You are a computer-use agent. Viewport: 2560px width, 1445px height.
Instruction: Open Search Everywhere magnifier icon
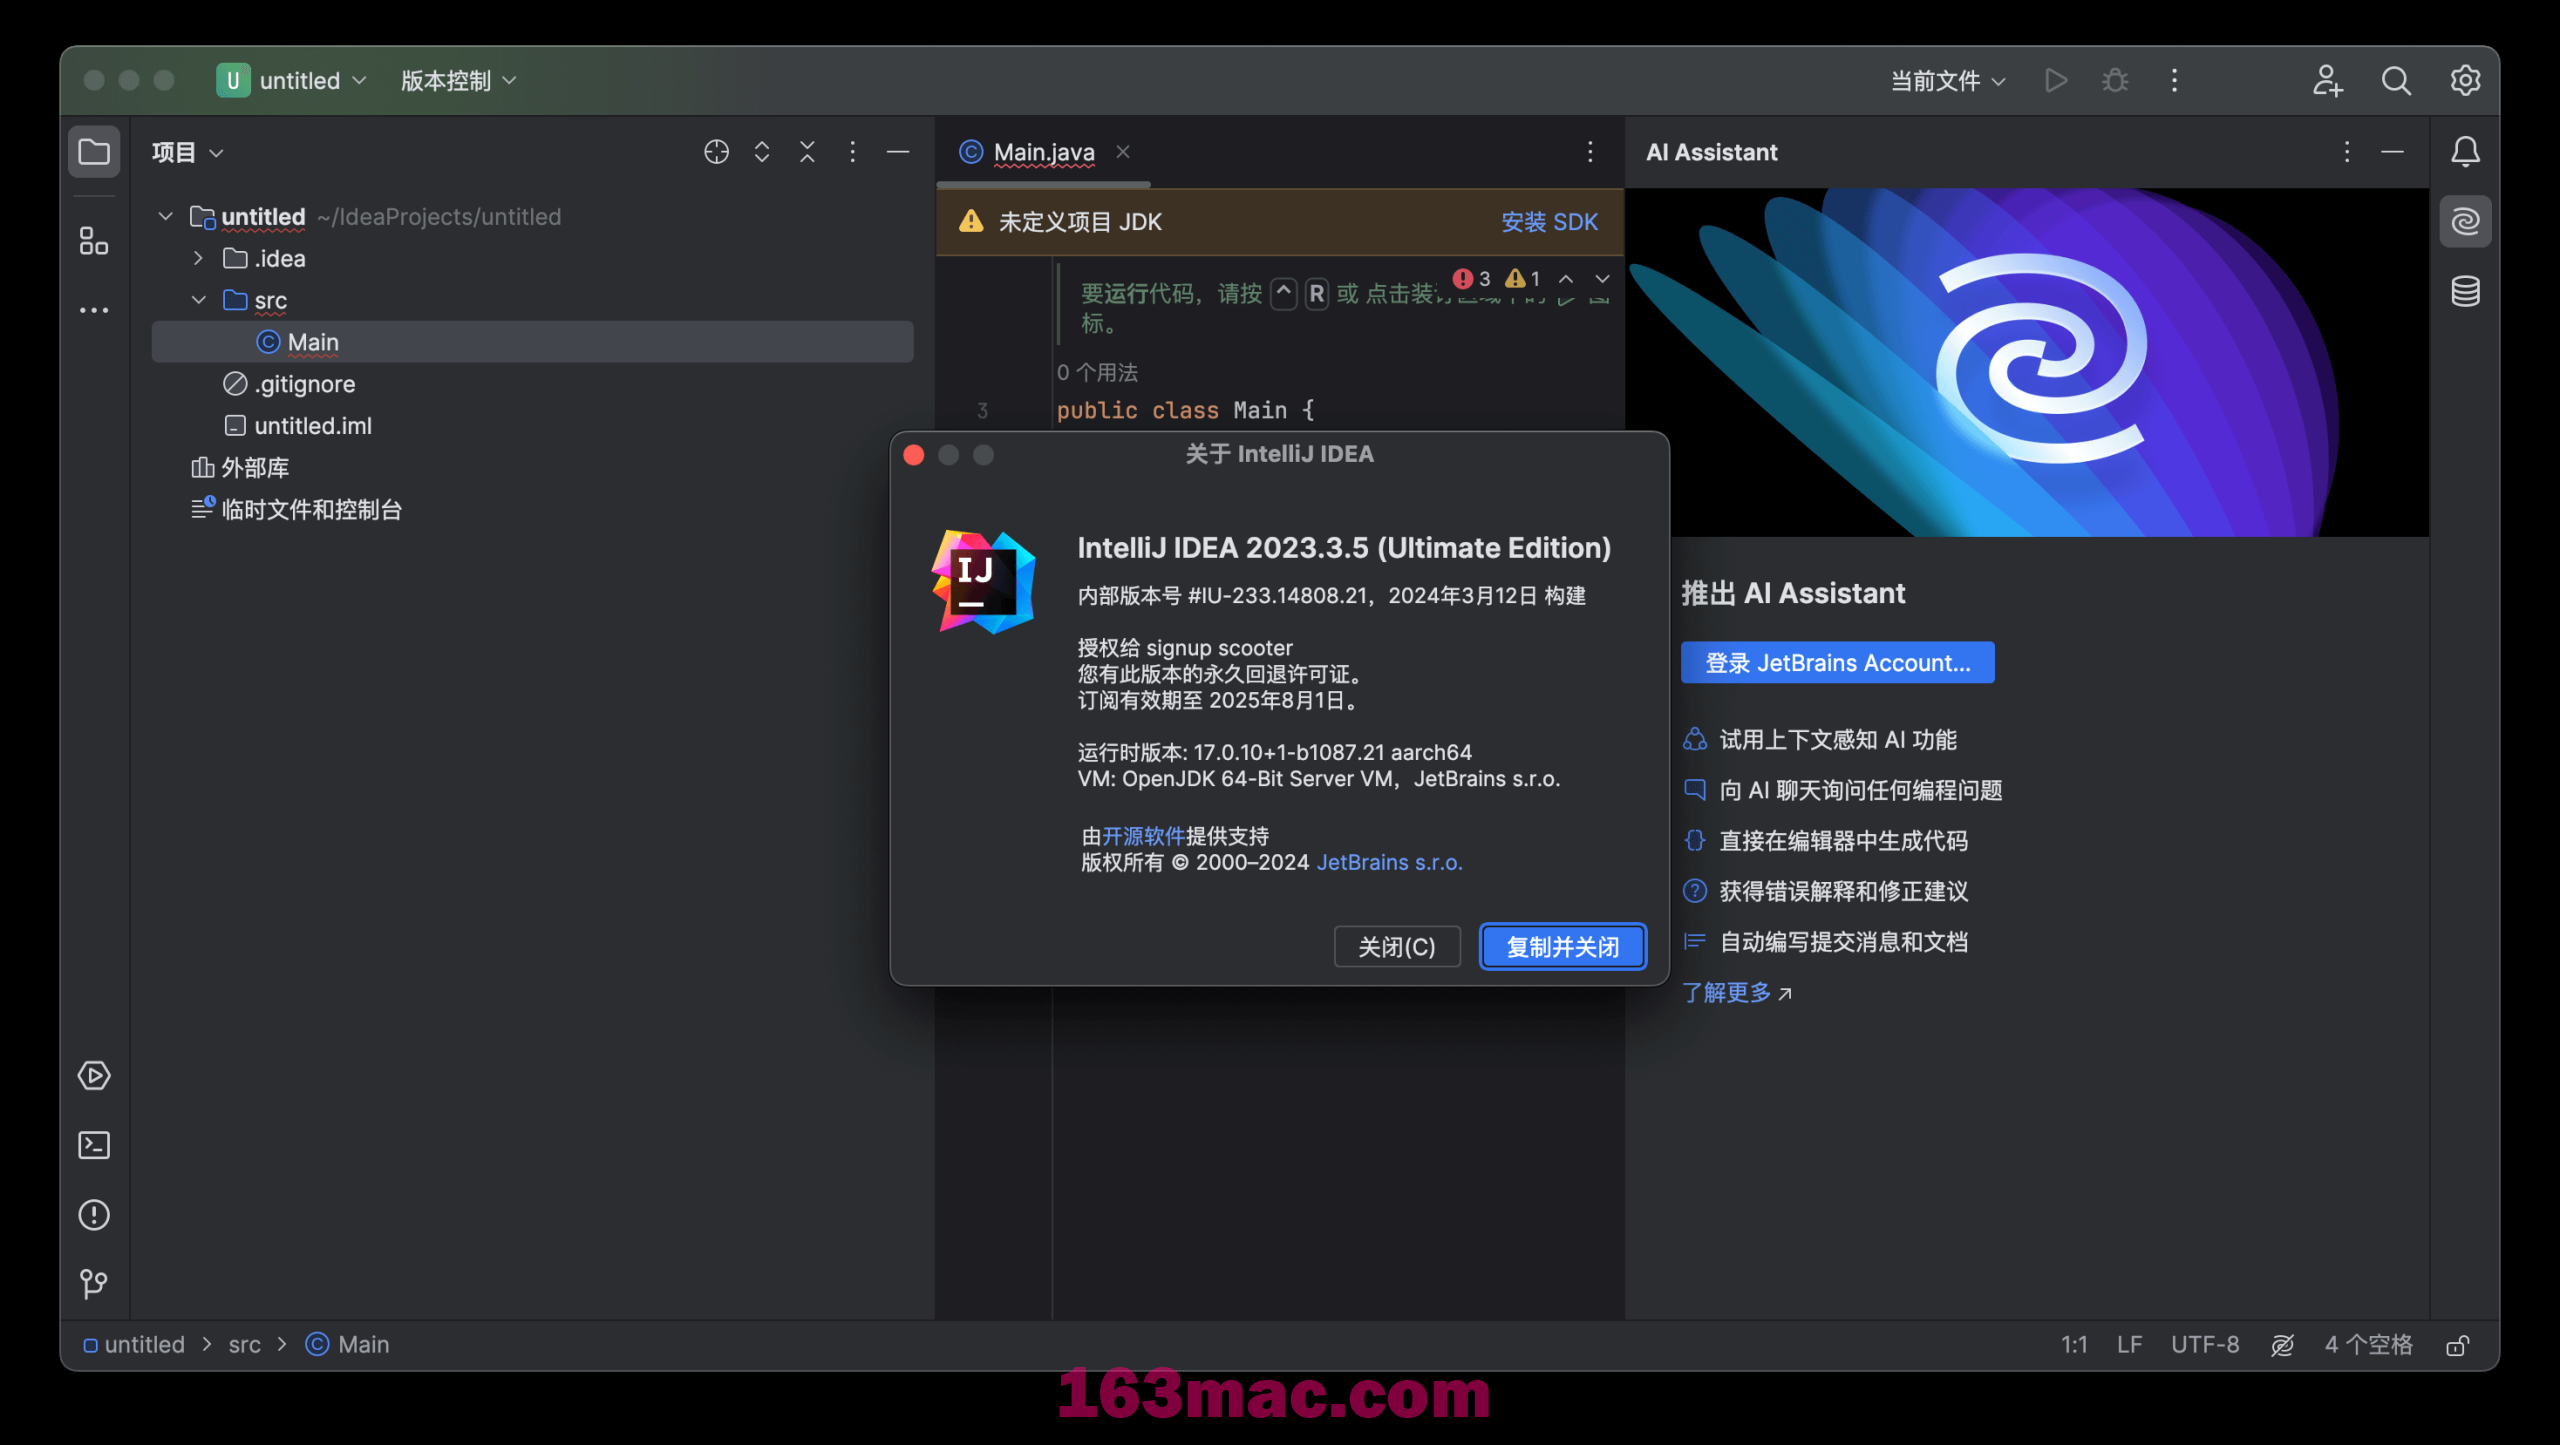[2396, 81]
